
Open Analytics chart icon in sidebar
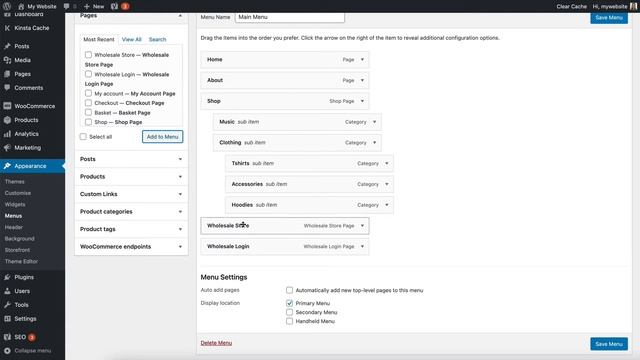[x=7, y=134]
